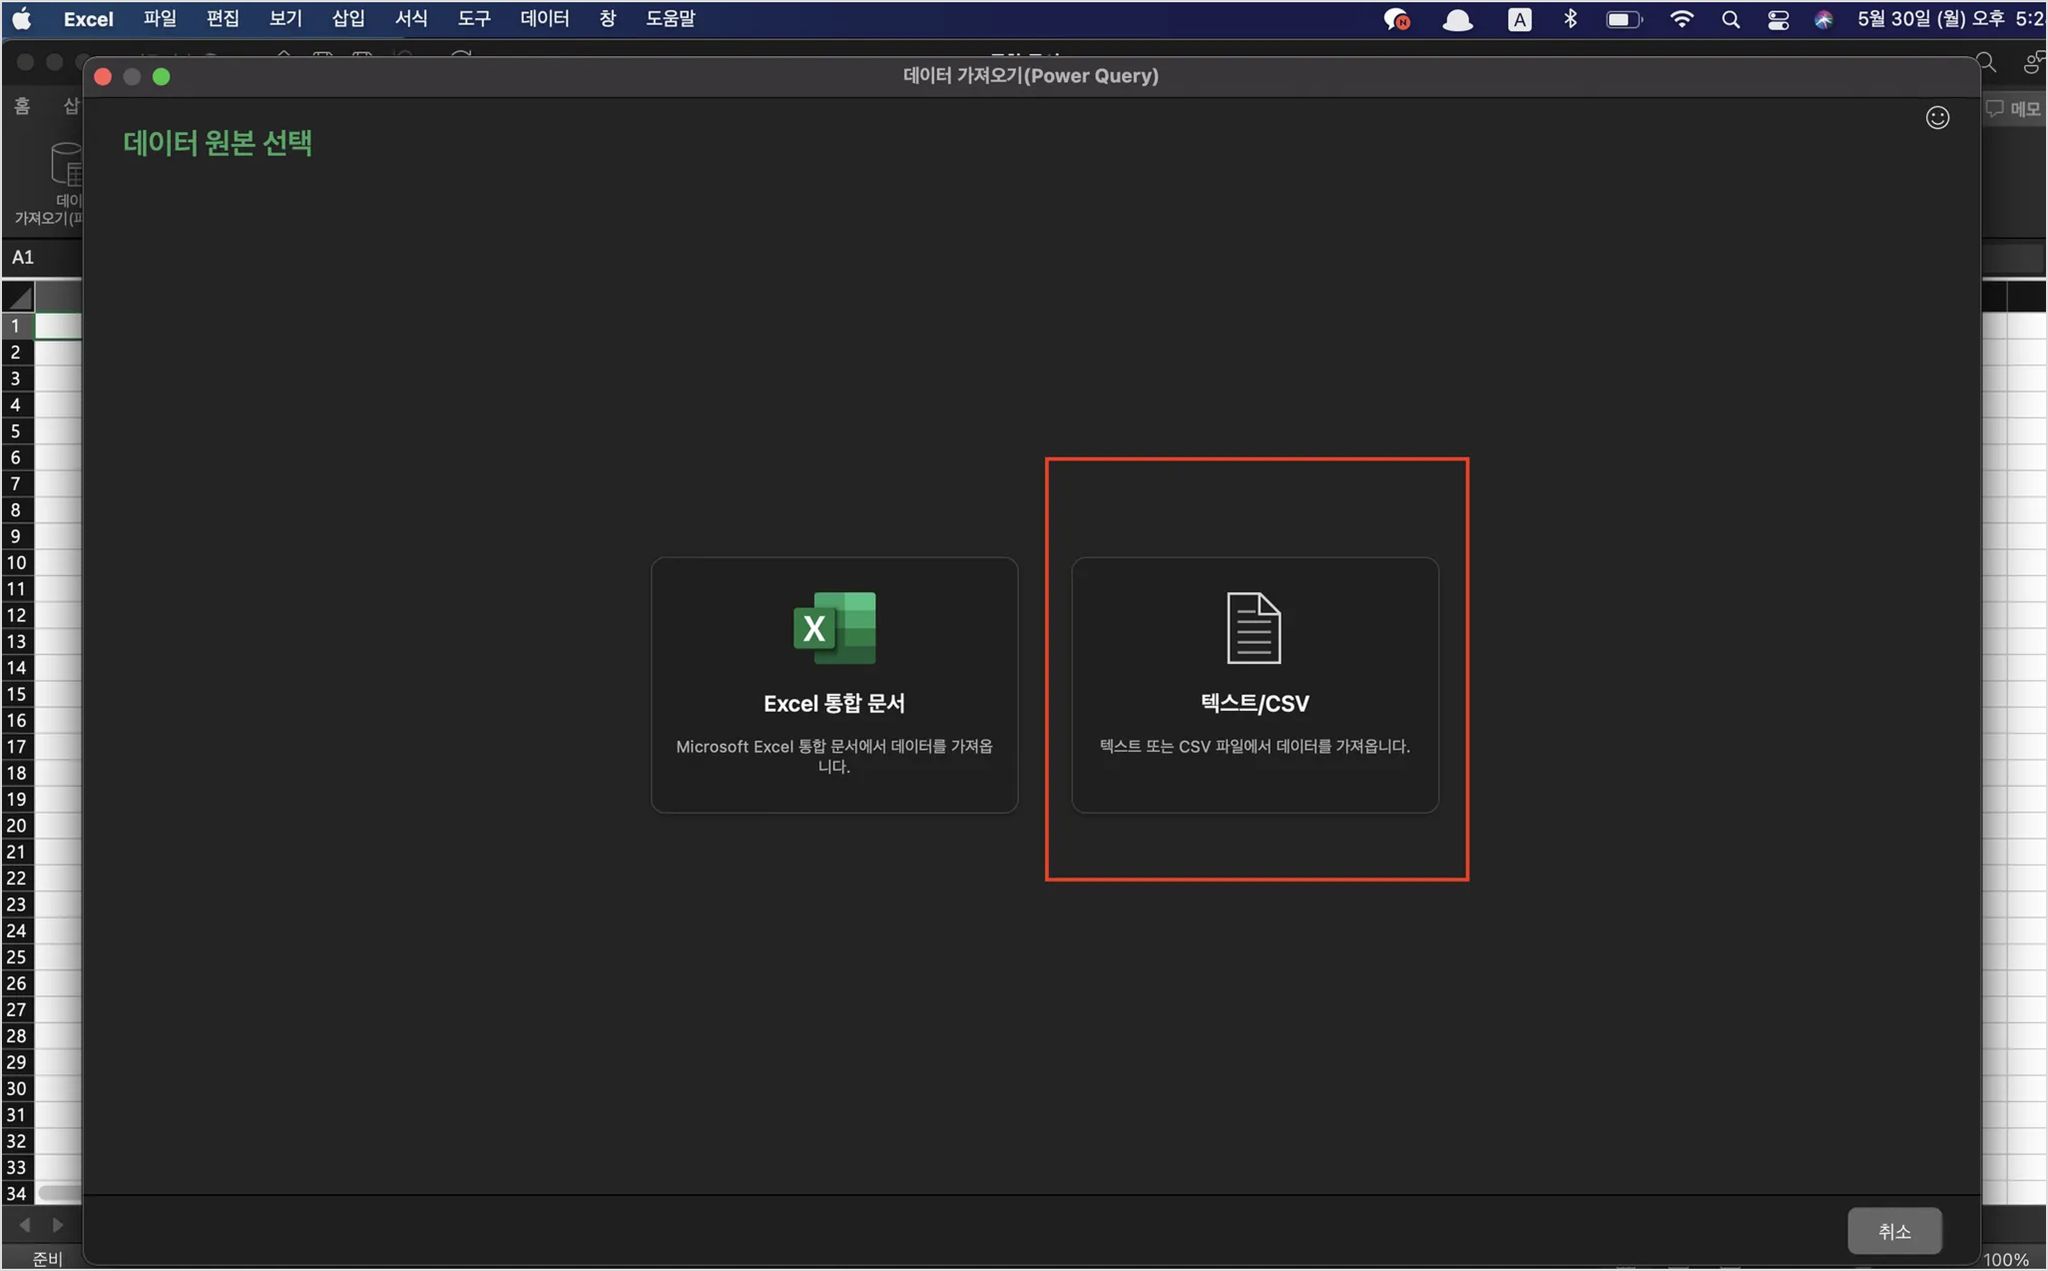Click the date and time in menu bar
Image resolution: width=2048 pixels, height=1271 pixels.
pos(1950,19)
